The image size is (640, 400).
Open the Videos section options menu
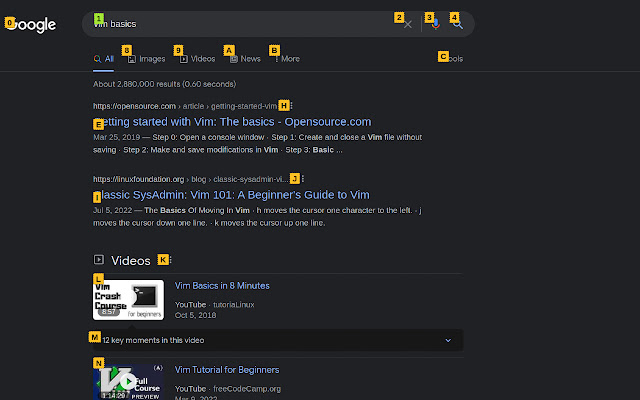(170, 260)
